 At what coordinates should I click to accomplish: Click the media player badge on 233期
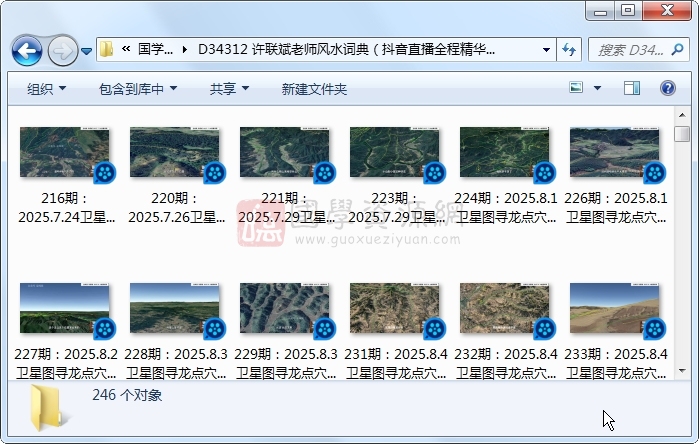point(654,329)
